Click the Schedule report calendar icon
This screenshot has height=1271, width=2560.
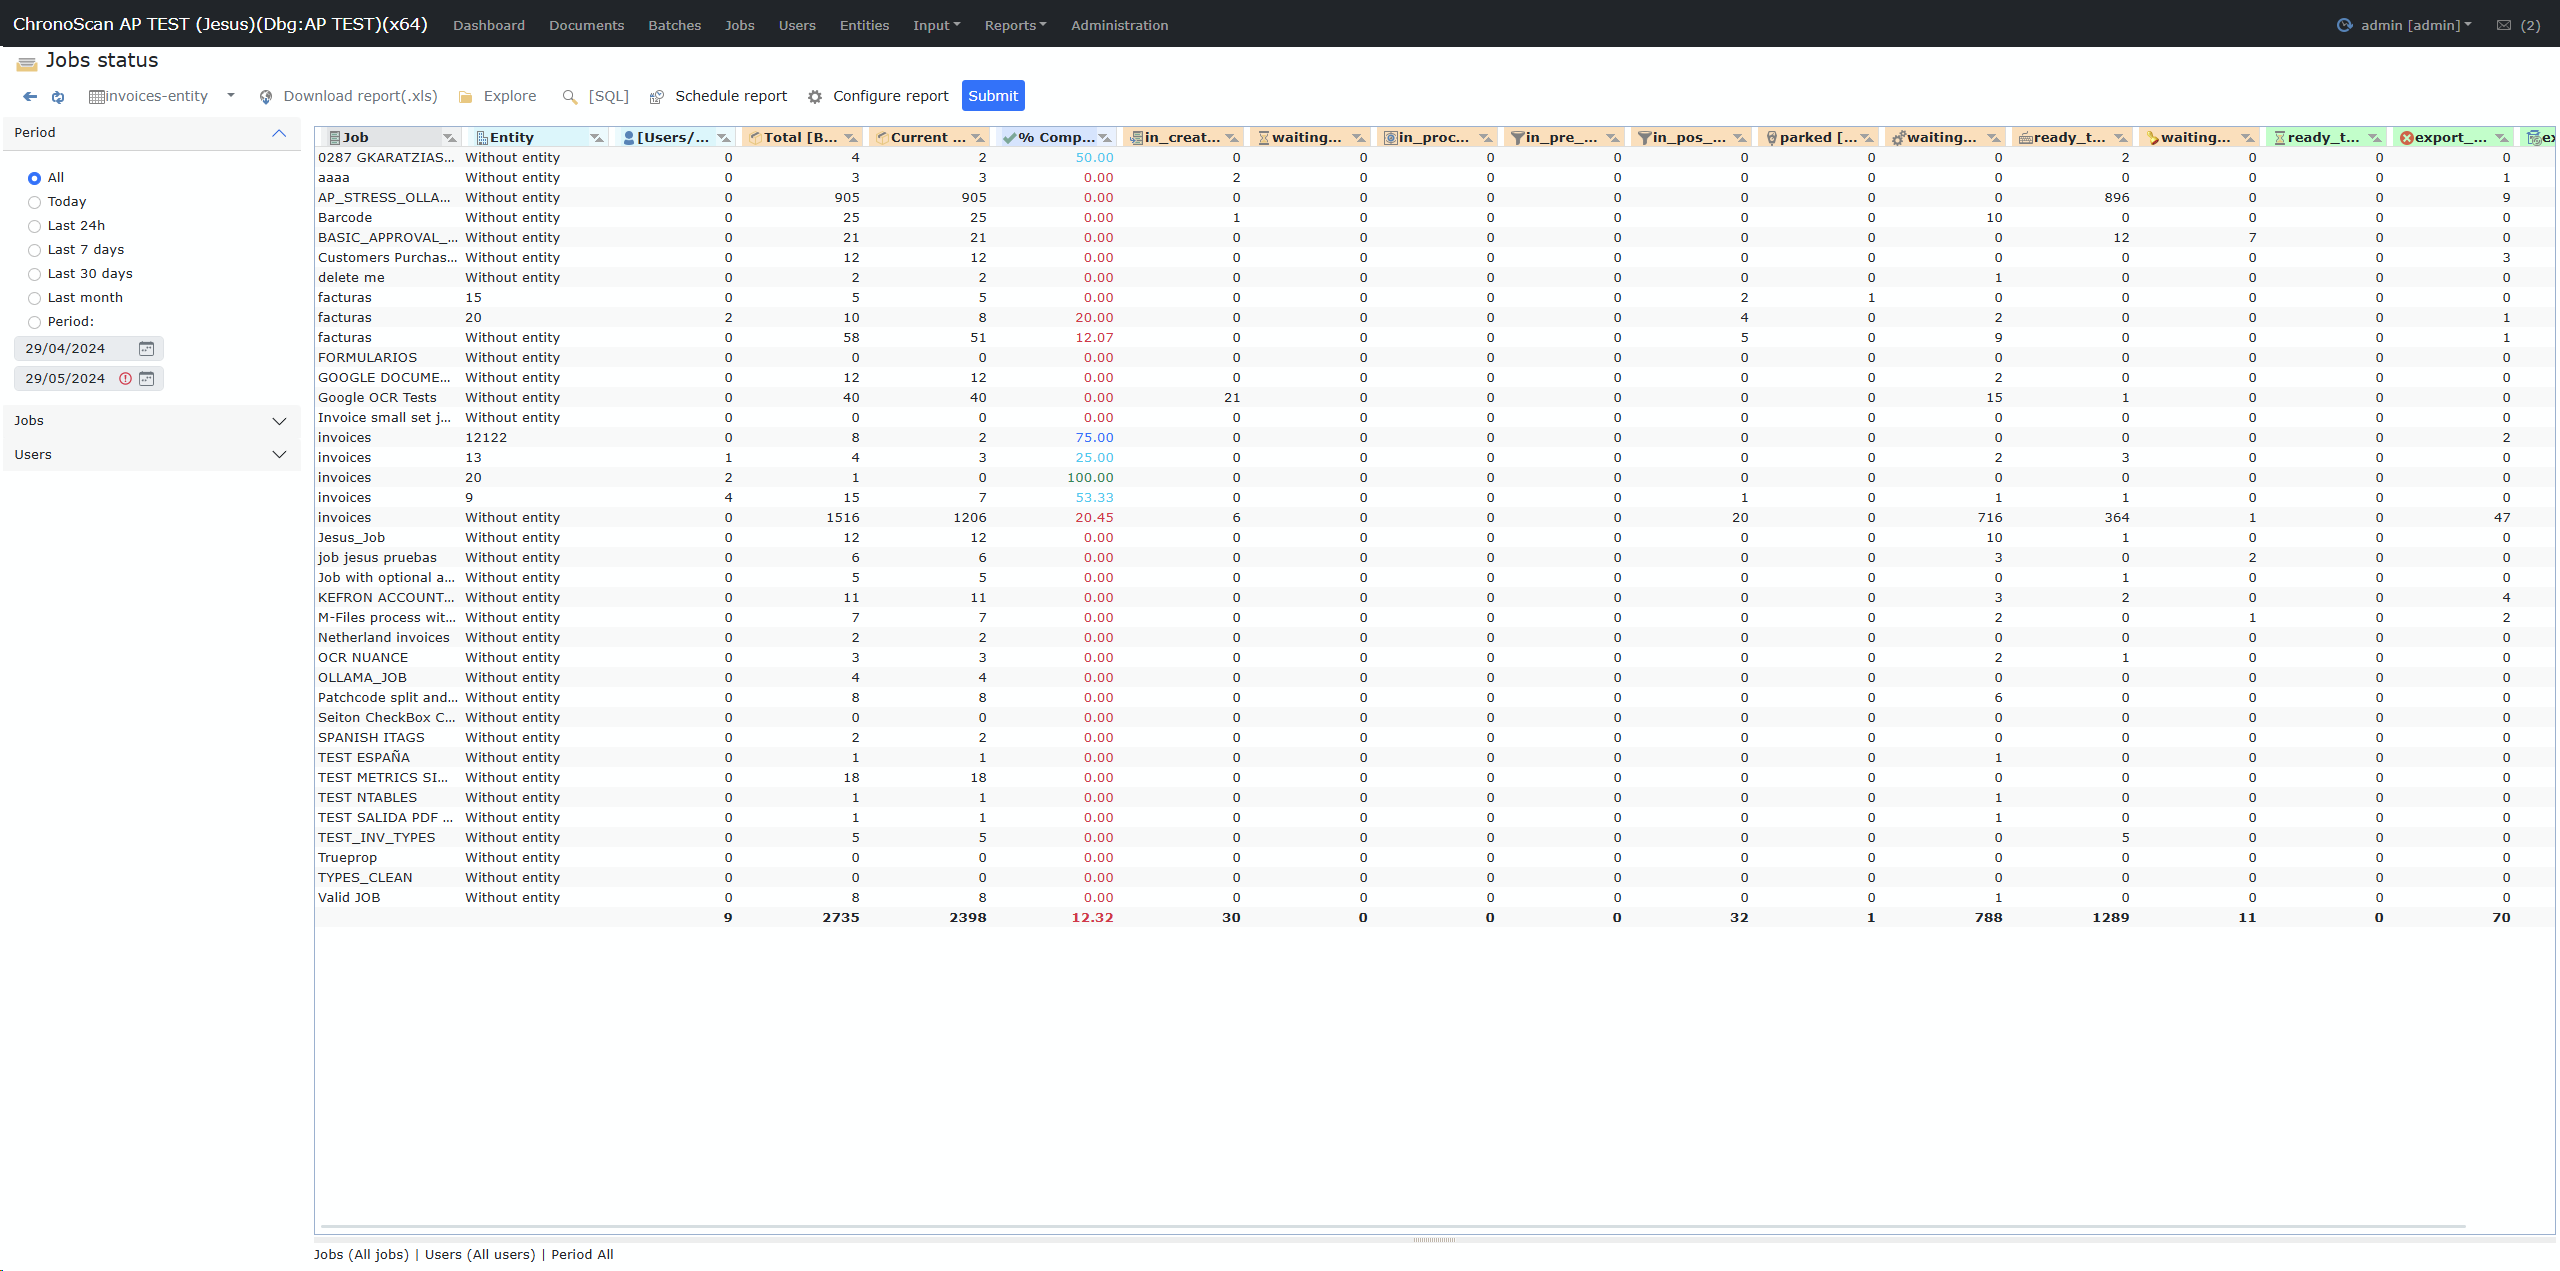(657, 97)
